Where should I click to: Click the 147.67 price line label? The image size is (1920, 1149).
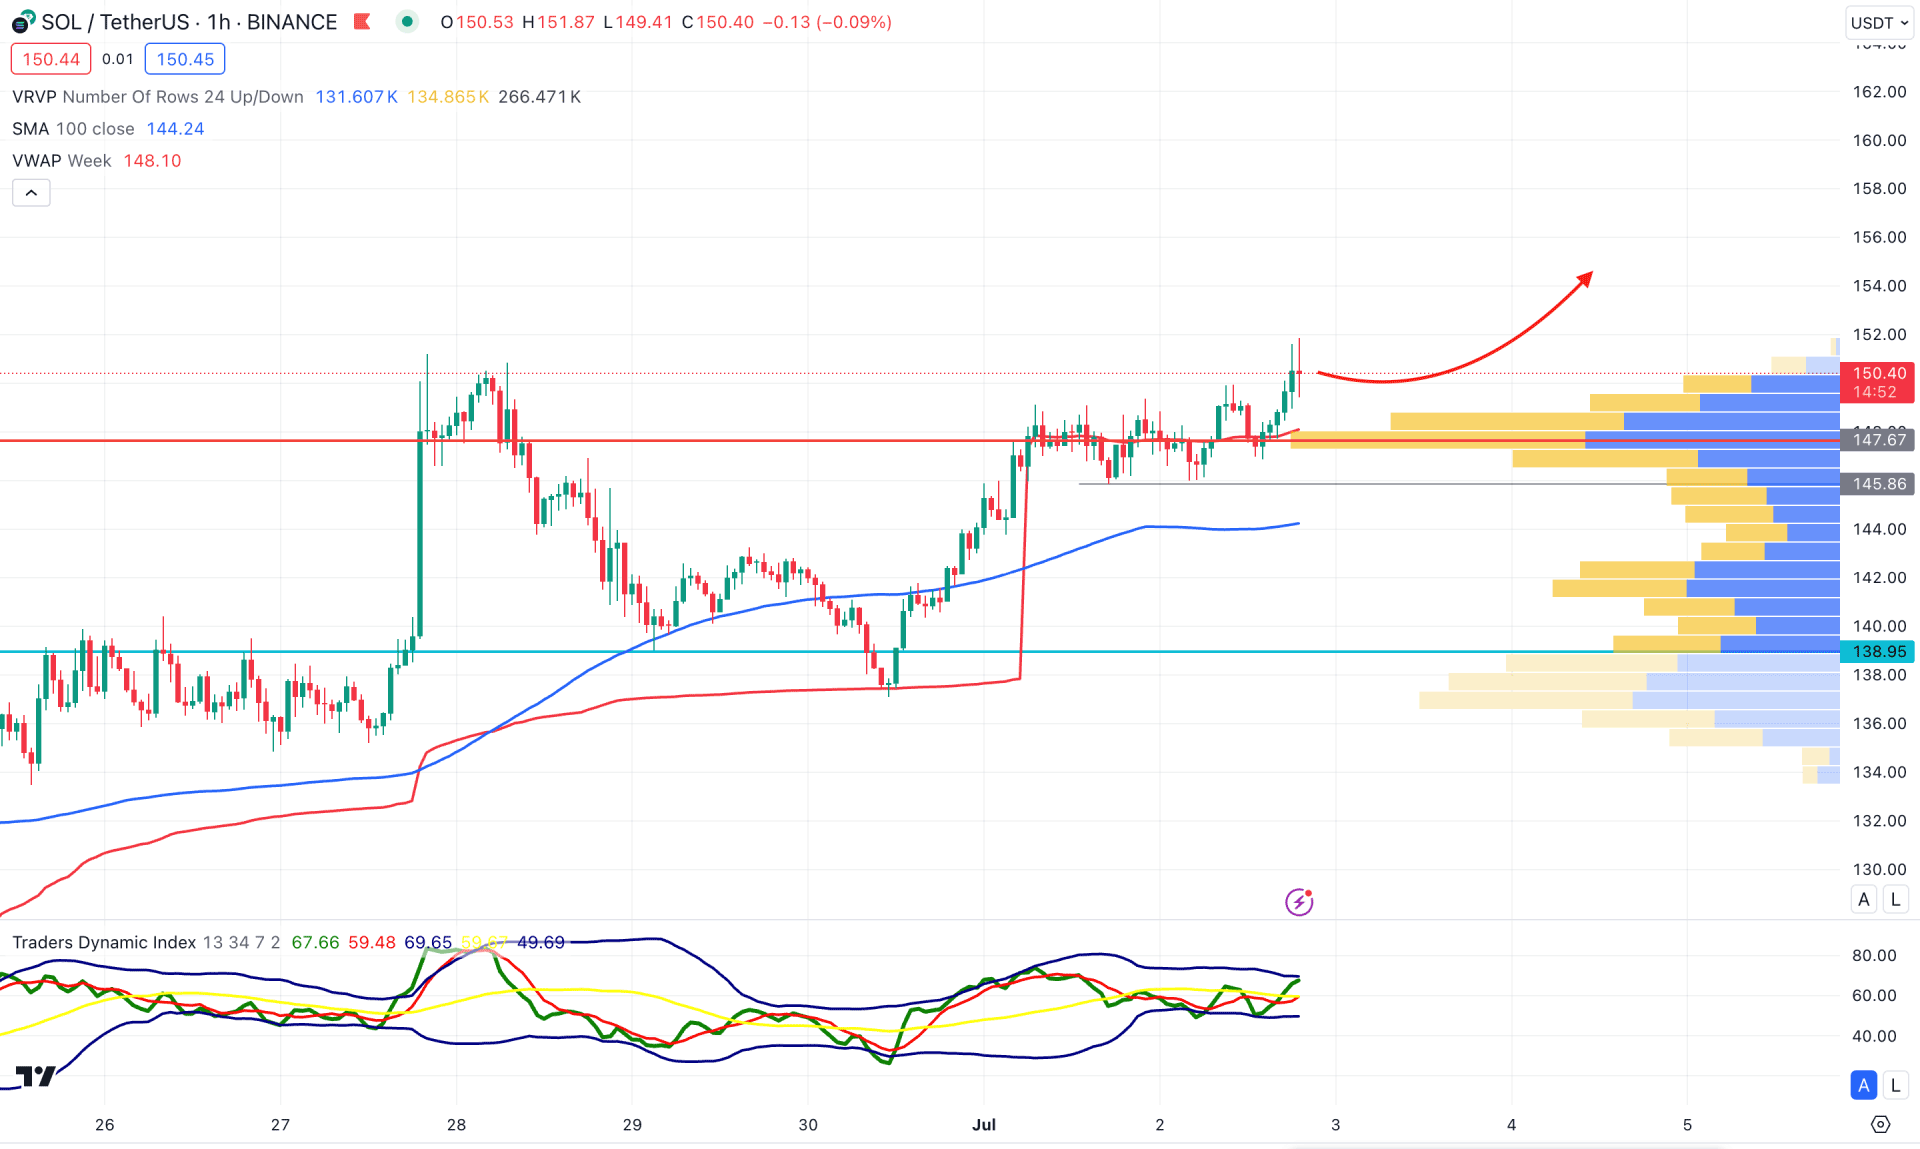pyautogui.click(x=1877, y=440)
